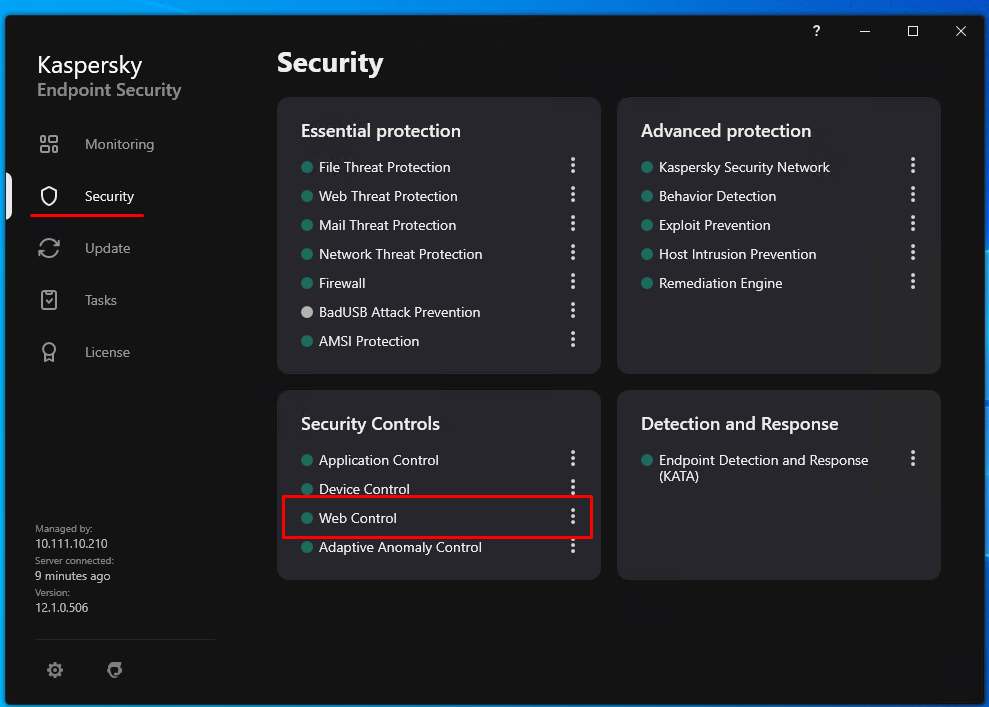This screenshot has width=989, height=707.
Task: Click the question mark help icon
Action: point(817,31)
